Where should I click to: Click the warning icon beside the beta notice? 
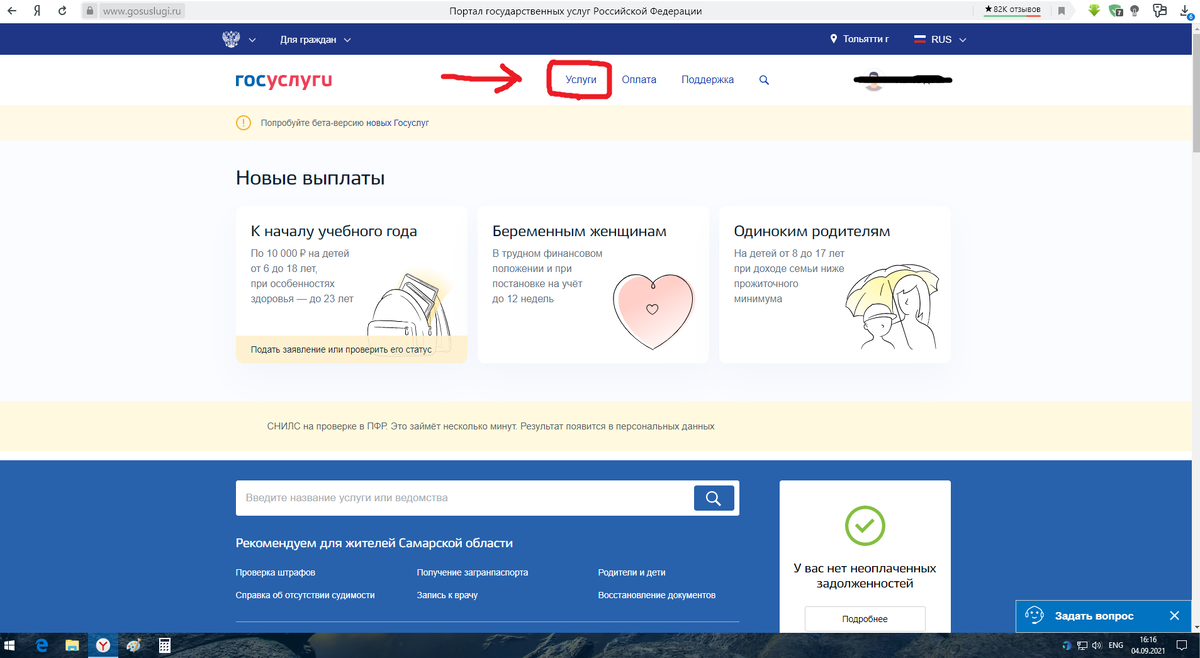tap(242, 121)
